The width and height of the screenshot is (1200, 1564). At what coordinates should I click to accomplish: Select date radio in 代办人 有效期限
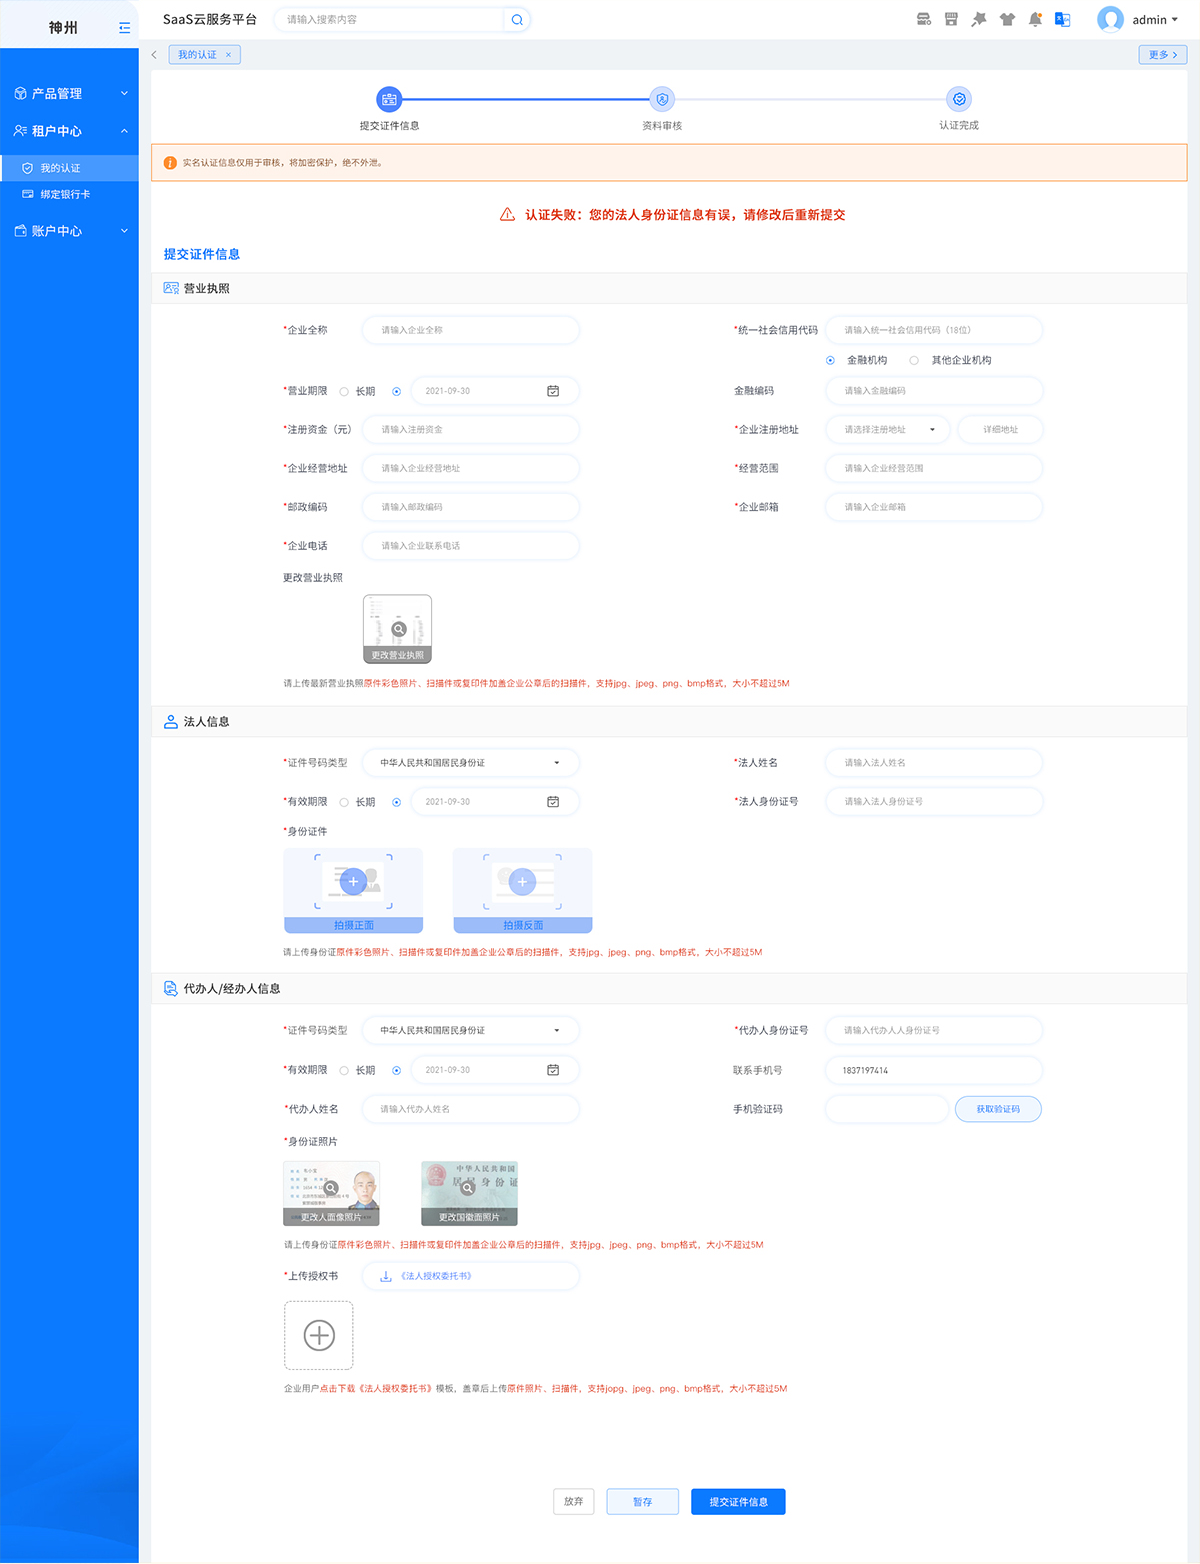coord(396,1071)
